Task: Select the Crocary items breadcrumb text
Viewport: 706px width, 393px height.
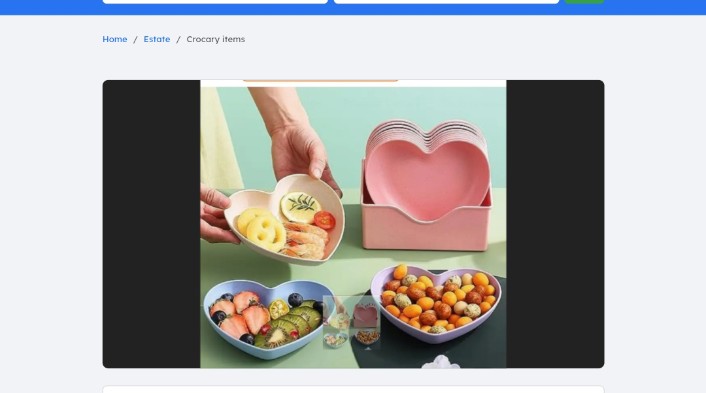Action: pos(216,39)
